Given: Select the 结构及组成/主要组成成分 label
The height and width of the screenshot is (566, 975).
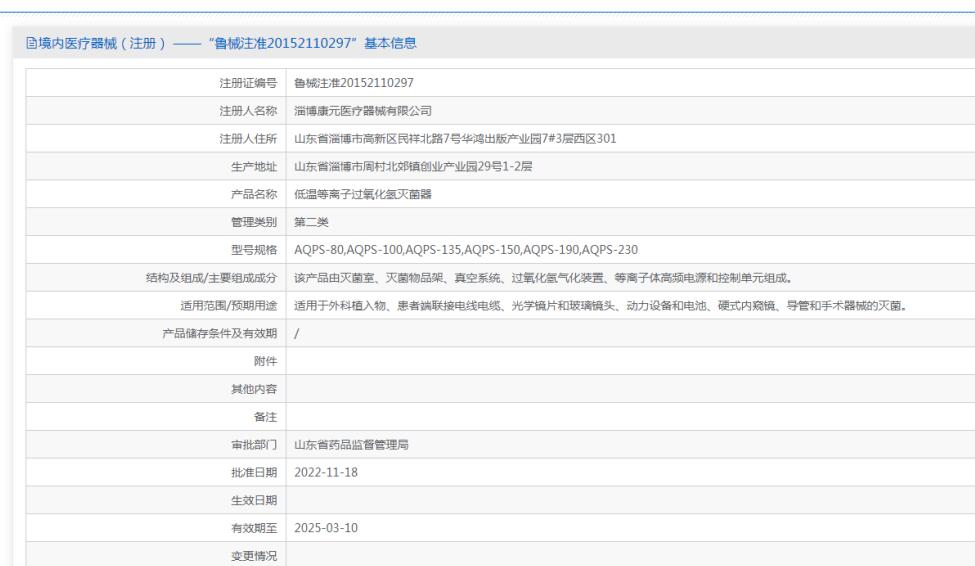Looking at the screenshot, I should point(211,277).
